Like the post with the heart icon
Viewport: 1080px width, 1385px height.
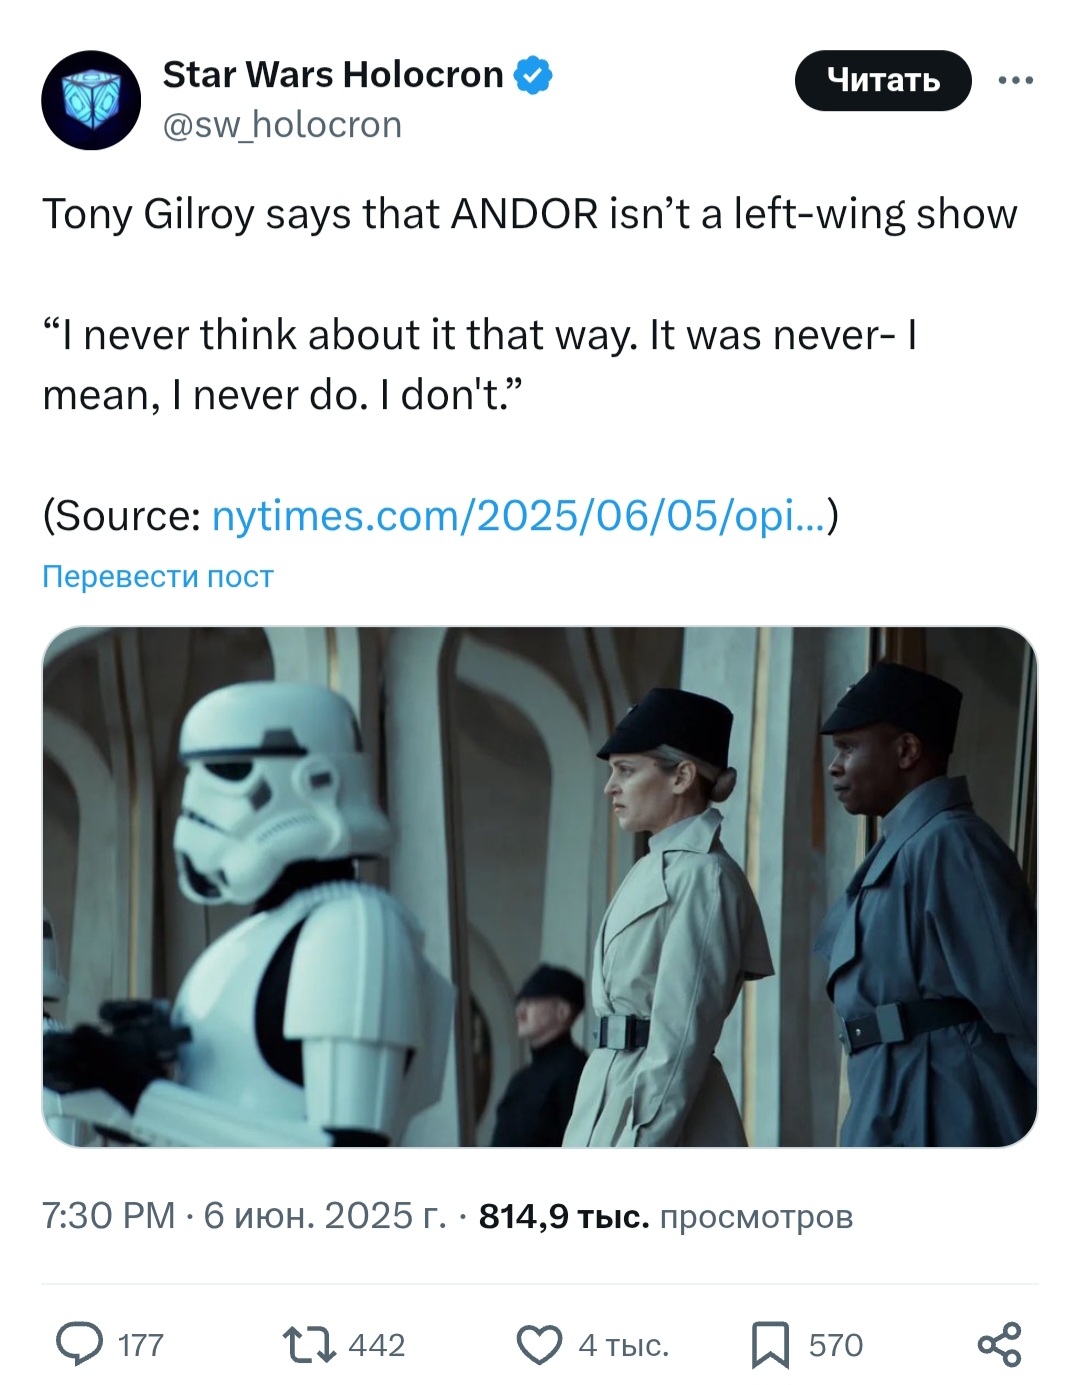coord(539,1345)
